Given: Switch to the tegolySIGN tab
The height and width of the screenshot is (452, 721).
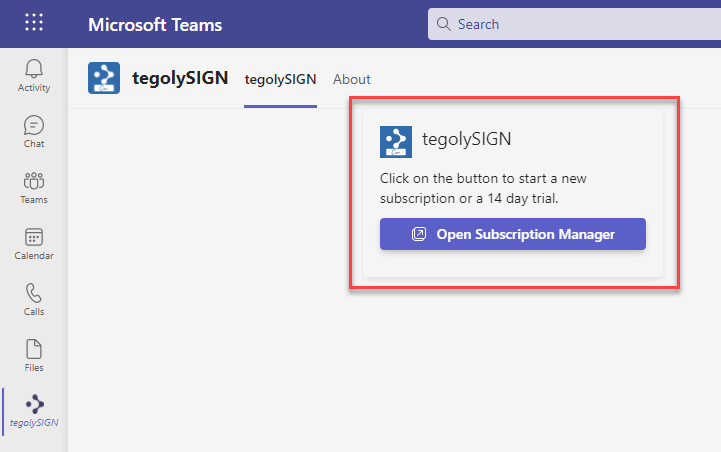Looking at the screenshot, I should coord(280,79).
